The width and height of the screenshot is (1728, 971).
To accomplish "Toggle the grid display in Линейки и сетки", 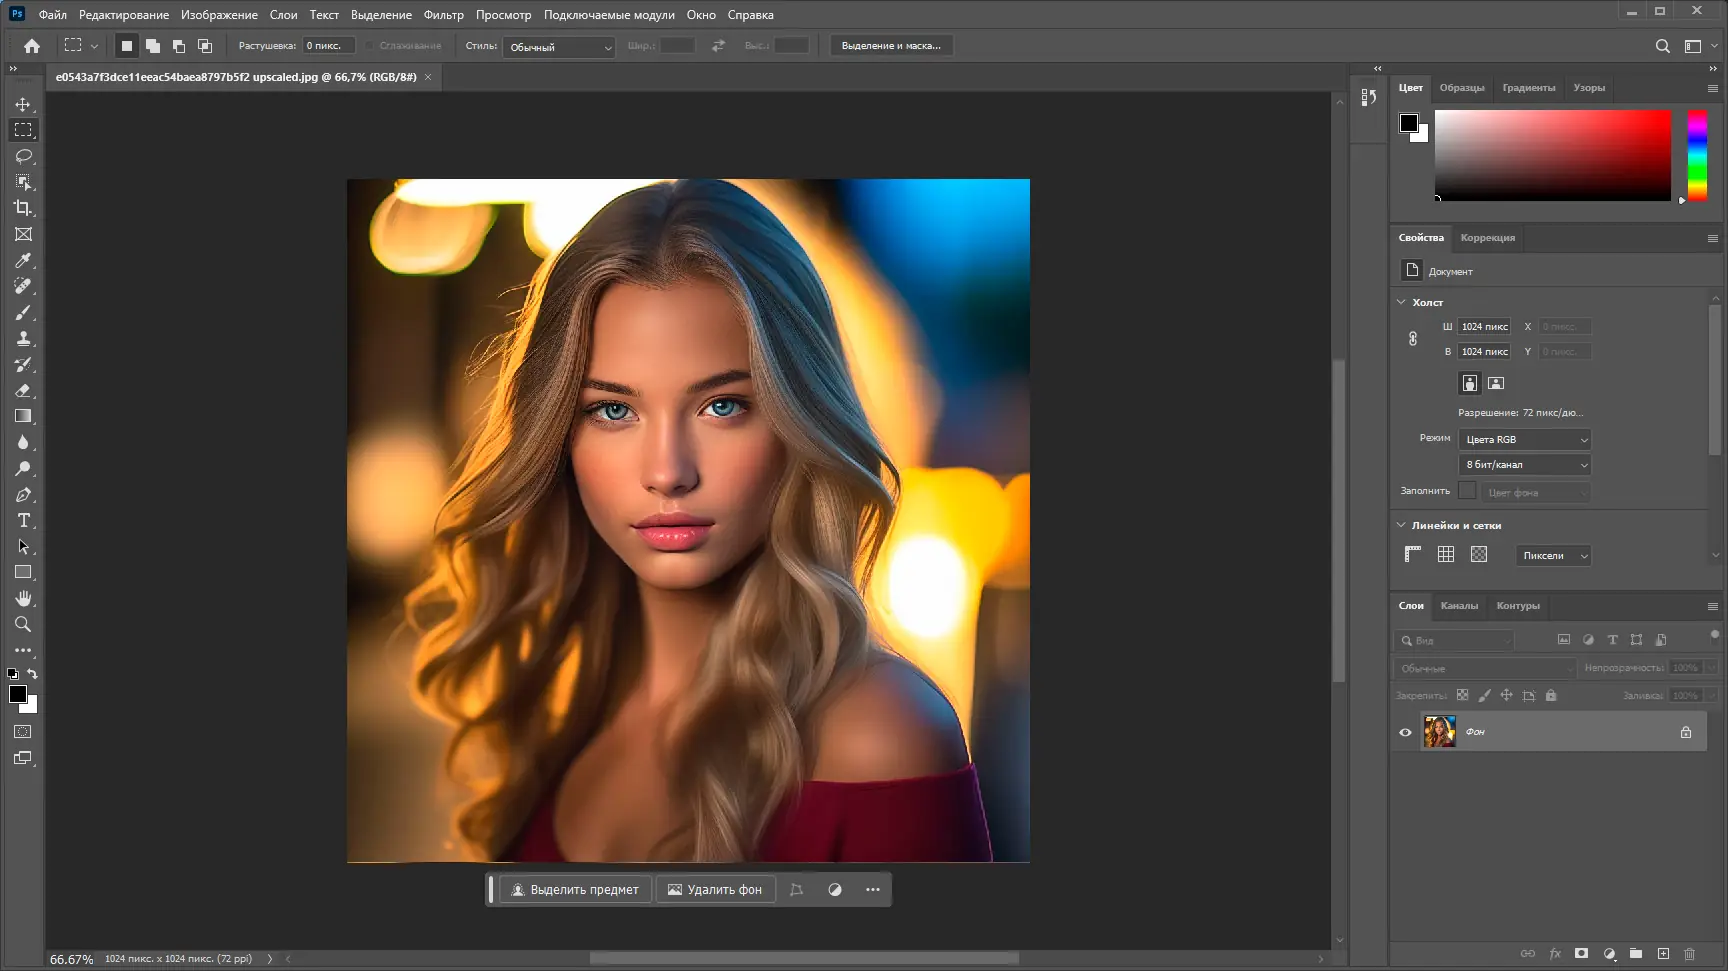I will (x=1446, y=555).
